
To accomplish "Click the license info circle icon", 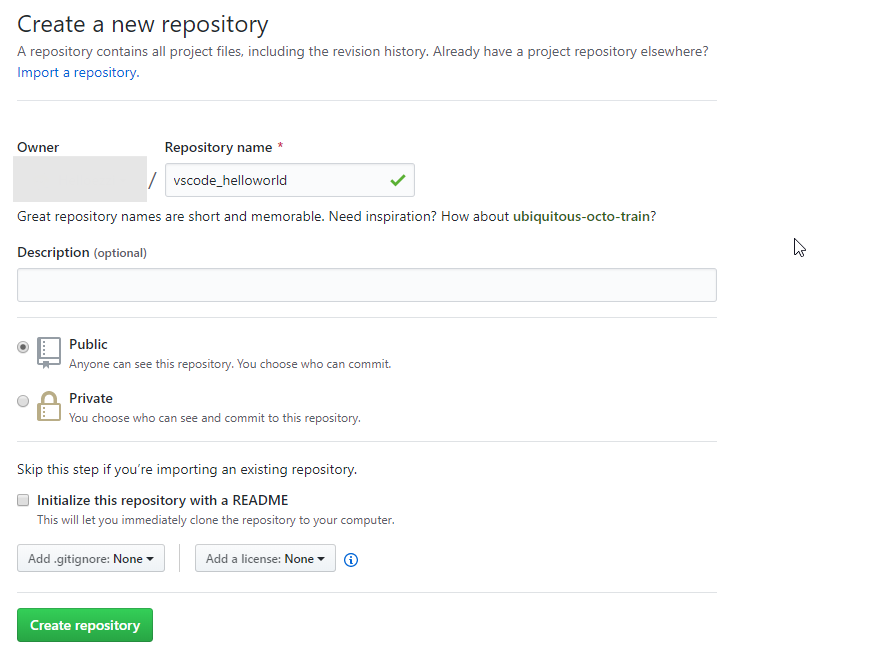I will pyautogui.click(x=351, y=559).
